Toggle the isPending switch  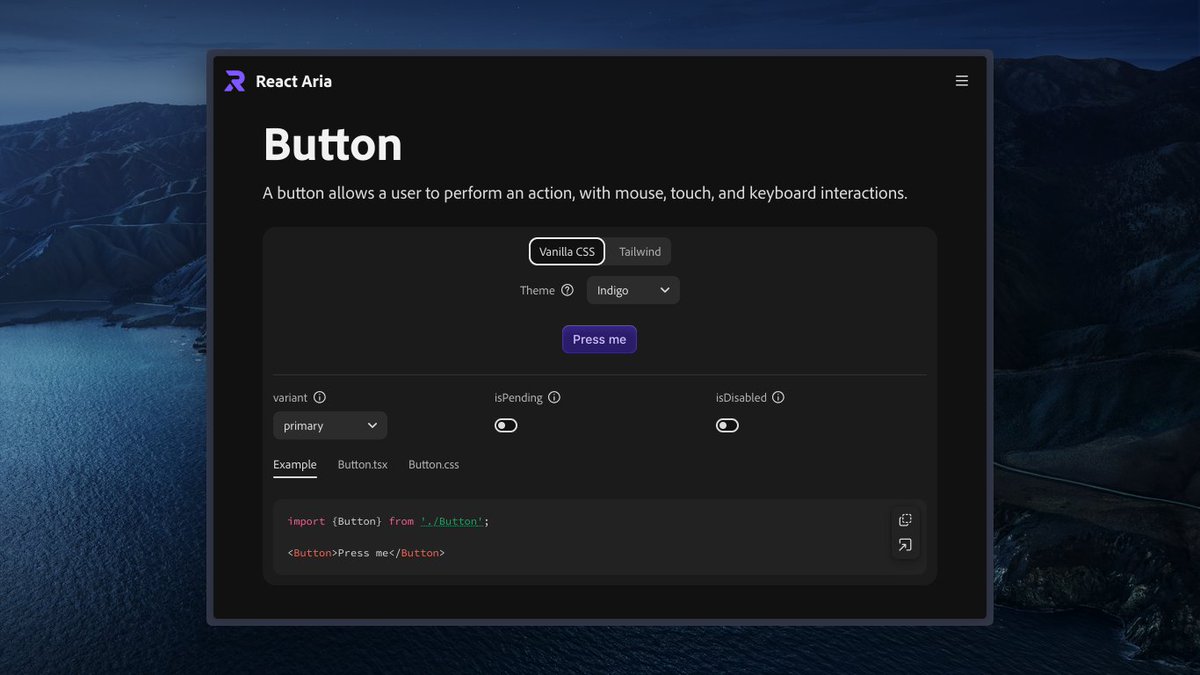506,425
